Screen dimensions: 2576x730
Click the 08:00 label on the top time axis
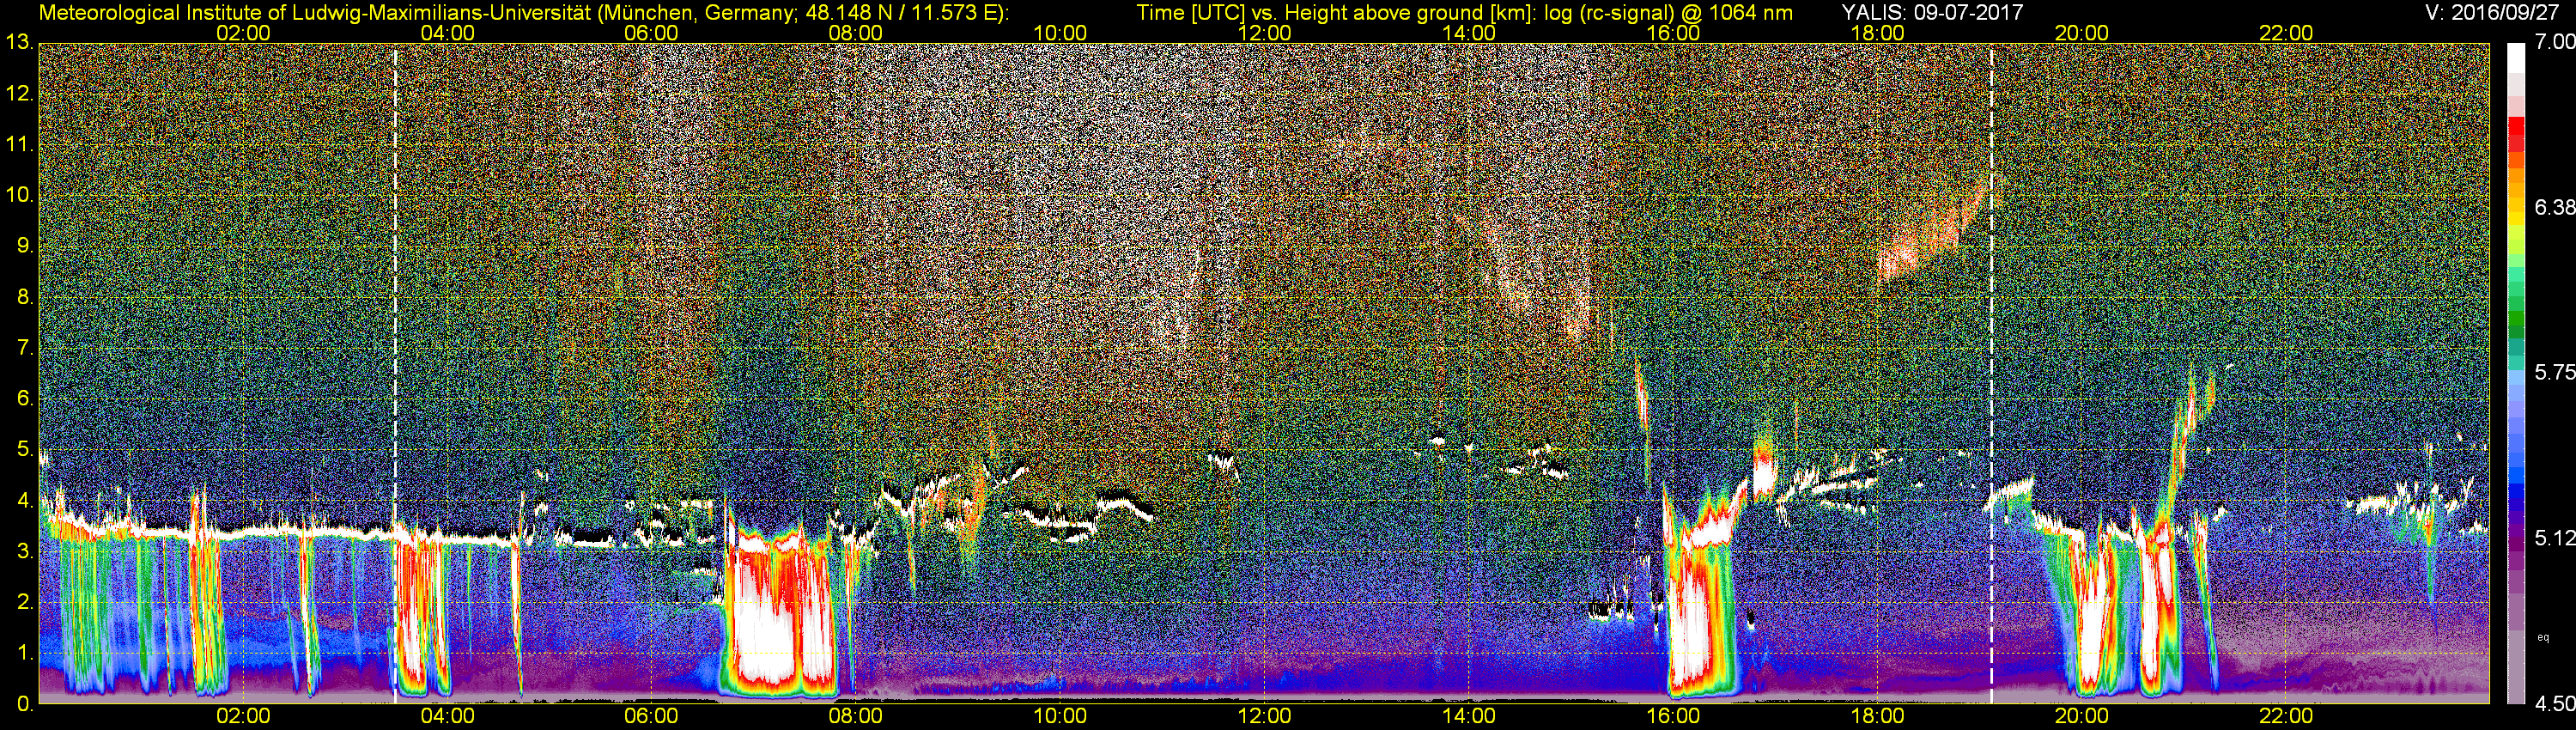(856, 33)
